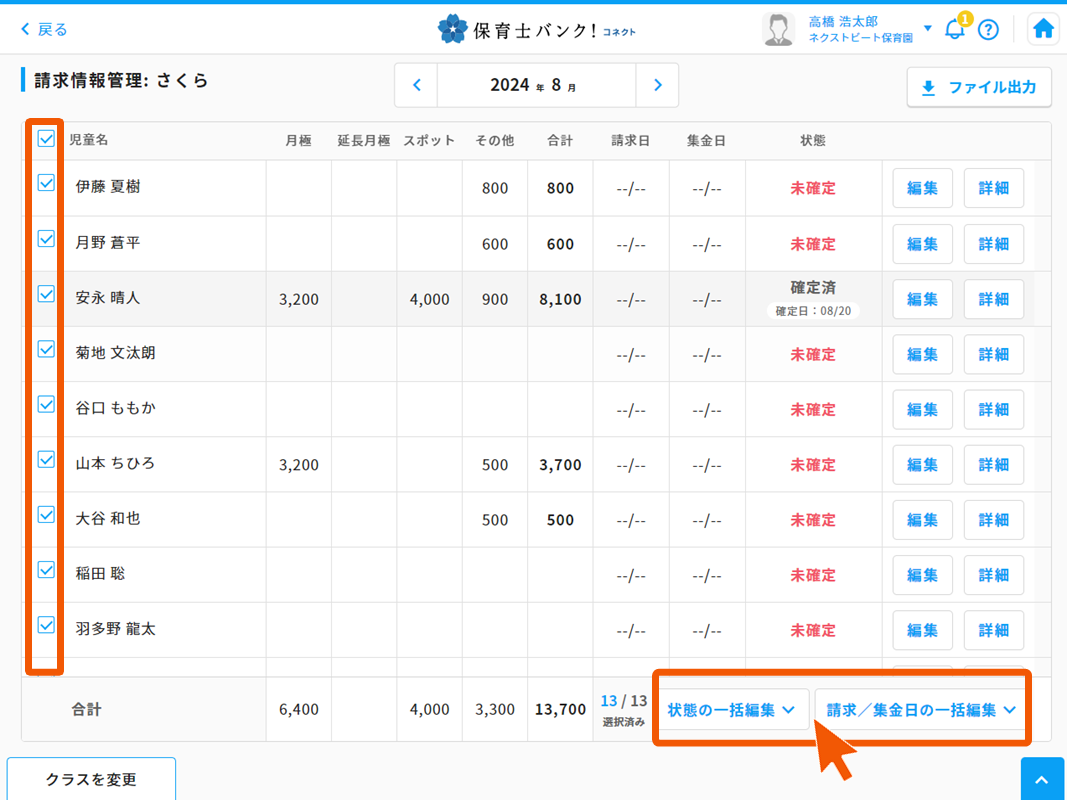The image size is (1067, 800).
Task: Uncheck the checkbox for 山本 ちひろ
Action: click(x=46, y=459)
